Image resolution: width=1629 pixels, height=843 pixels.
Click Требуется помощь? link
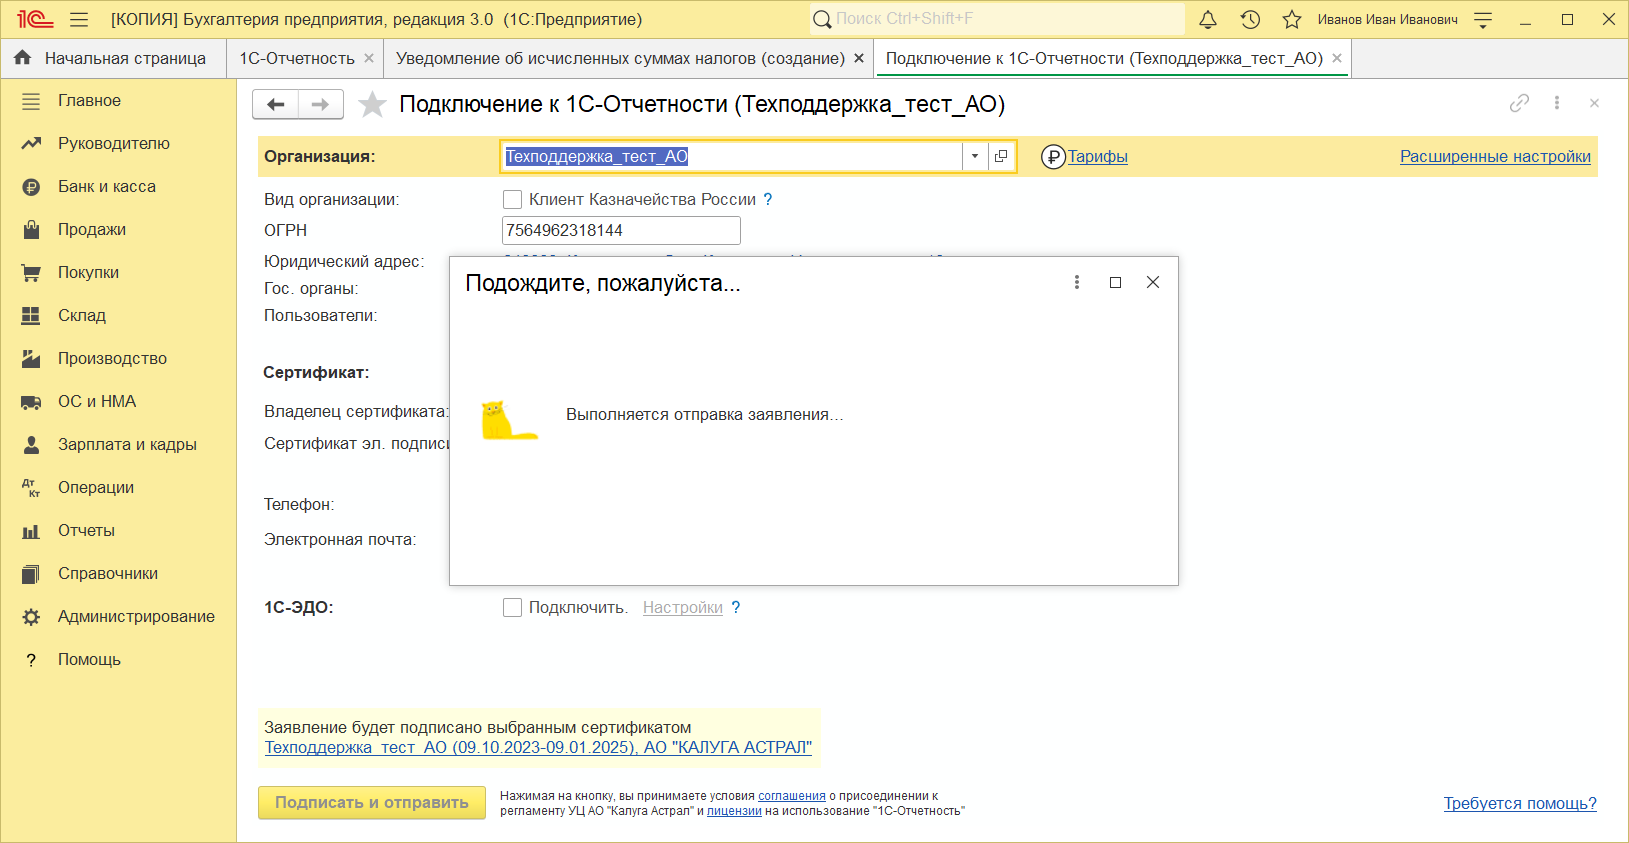(x=1520, y=804)
